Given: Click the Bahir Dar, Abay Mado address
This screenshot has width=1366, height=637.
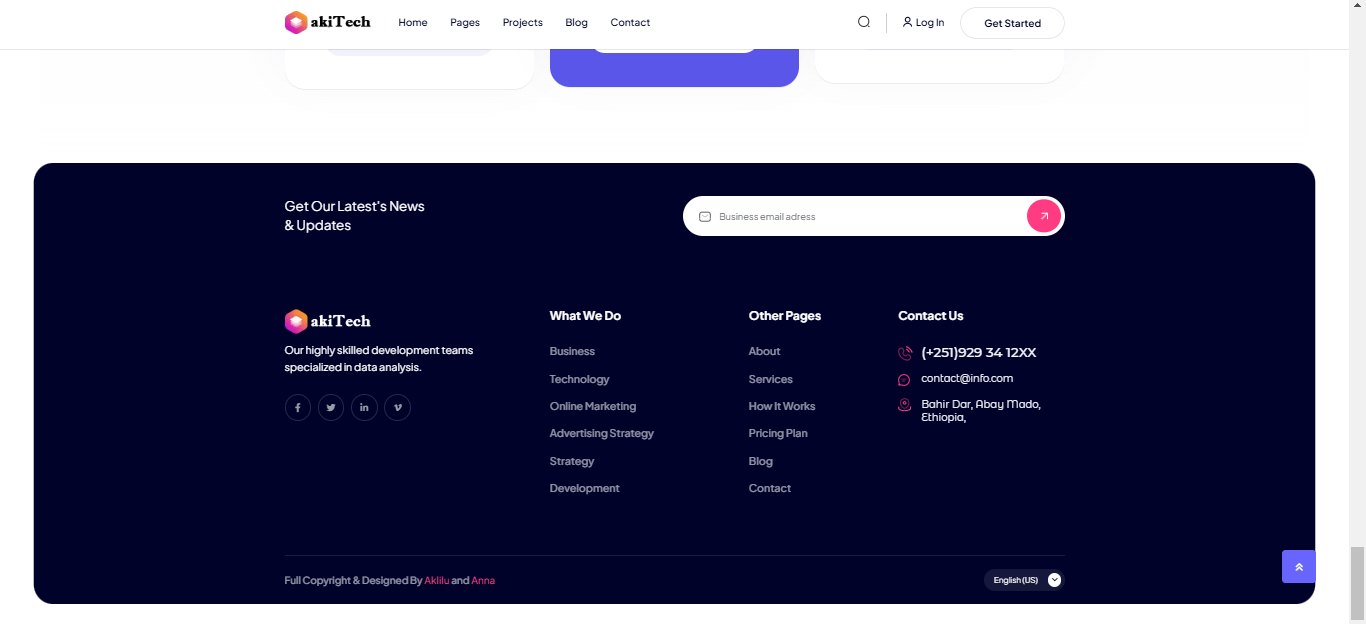Looking at the screenshot, I should 981,411.
